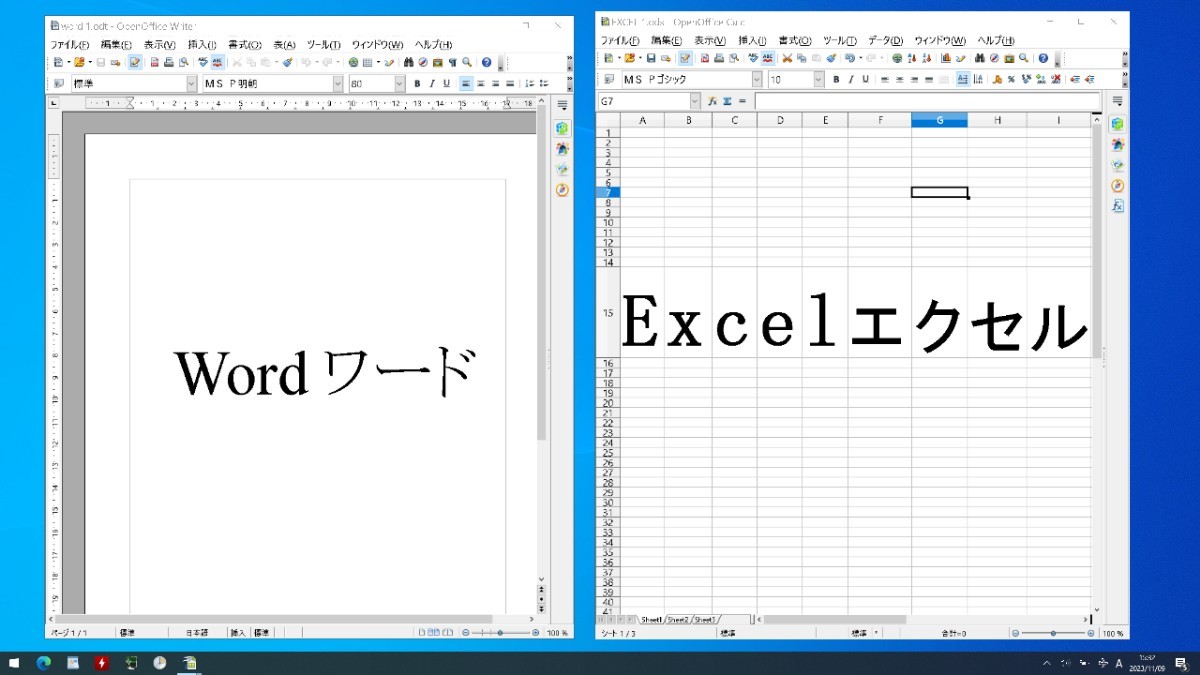The width and height of the screenshot is (1200, 675).
Task: Open Calc's 挿入(I) menu
Action: 750,41
